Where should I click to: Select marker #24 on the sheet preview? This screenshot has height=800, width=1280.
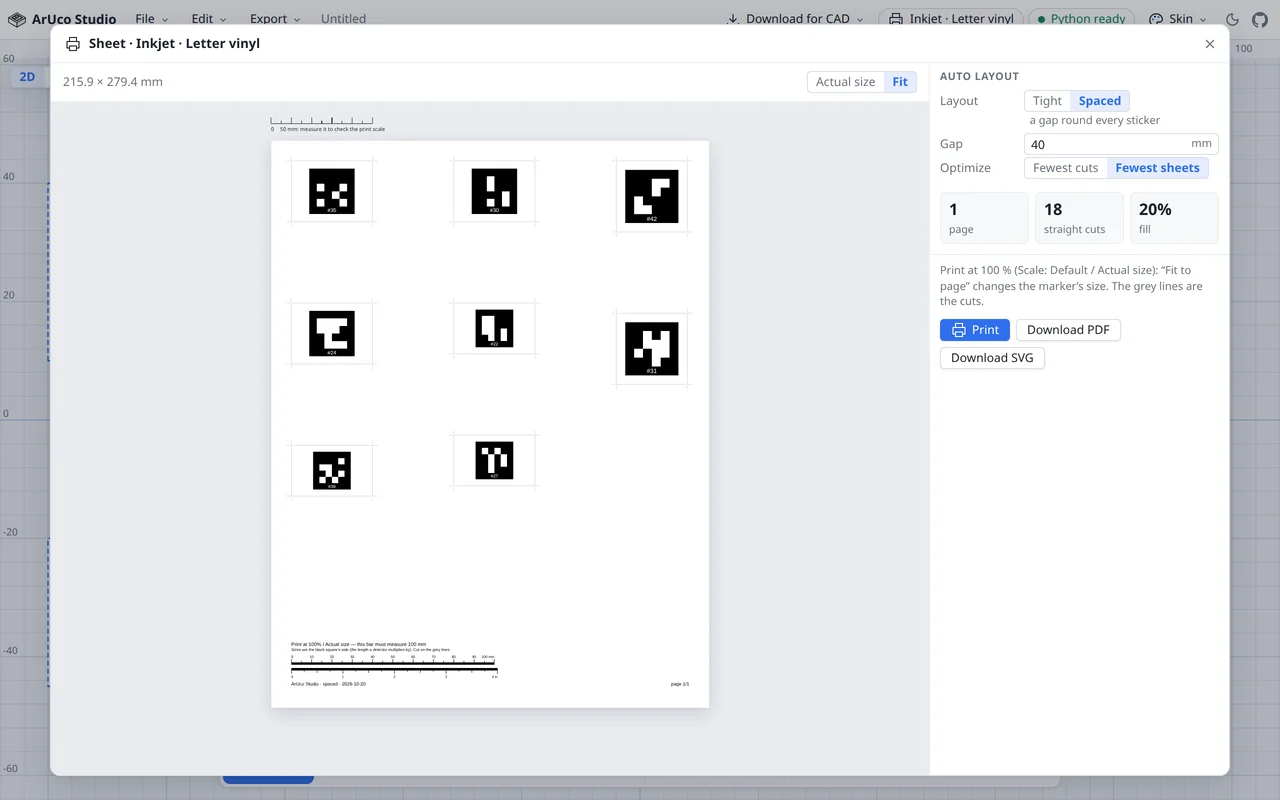point(332,333)
